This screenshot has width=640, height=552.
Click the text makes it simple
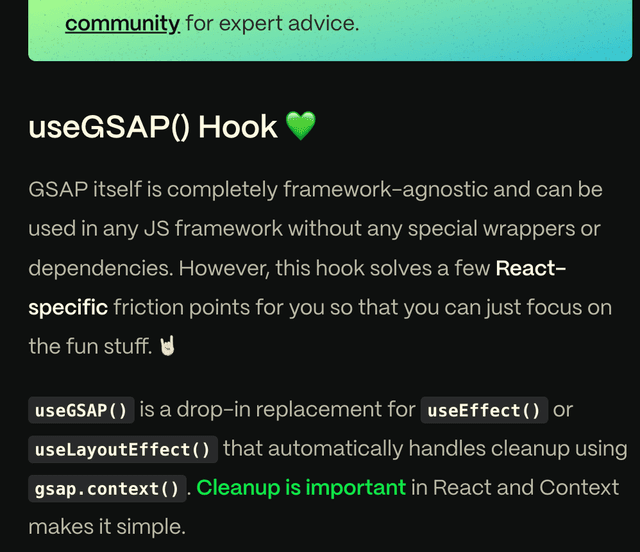(x=107, y=527)
